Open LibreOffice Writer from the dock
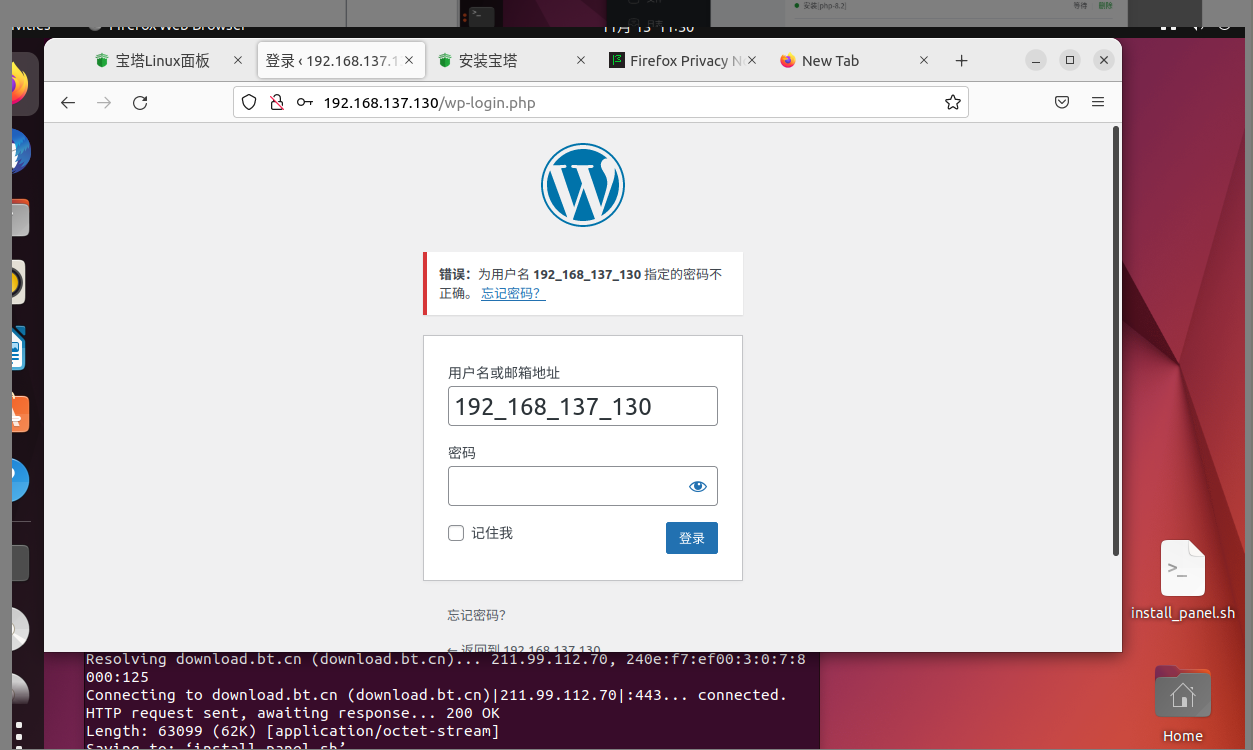 pyautogui.click(x=20, y=350)
